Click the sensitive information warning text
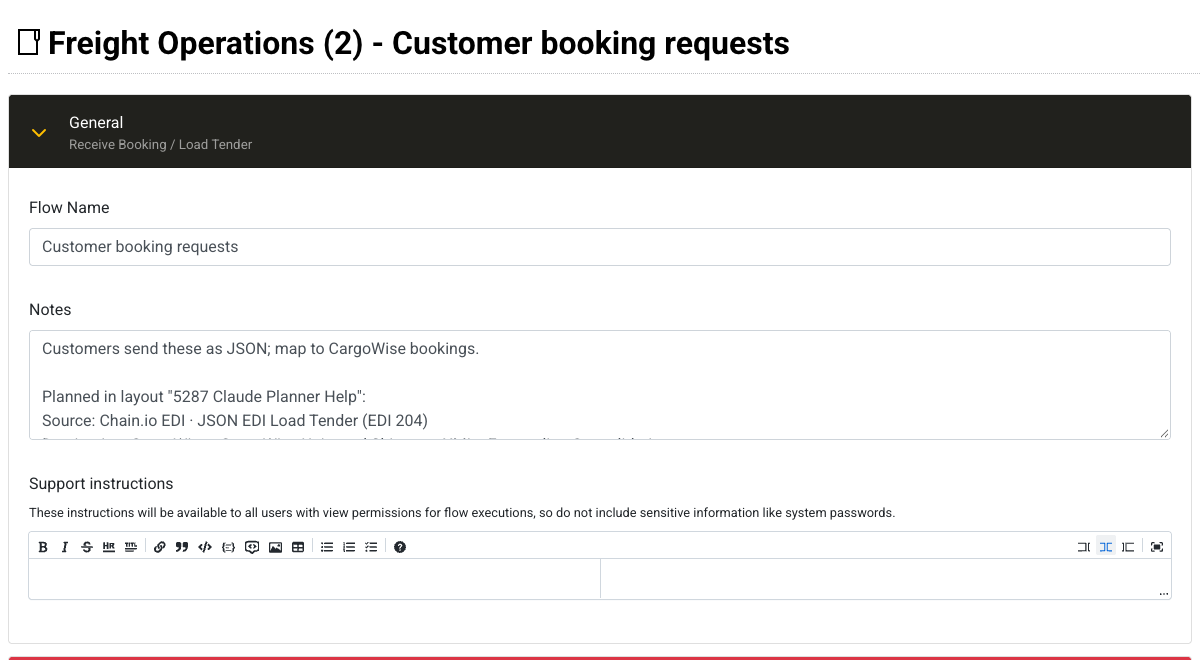The width and height of the screenshot is (1200, 660). [462, 513]
